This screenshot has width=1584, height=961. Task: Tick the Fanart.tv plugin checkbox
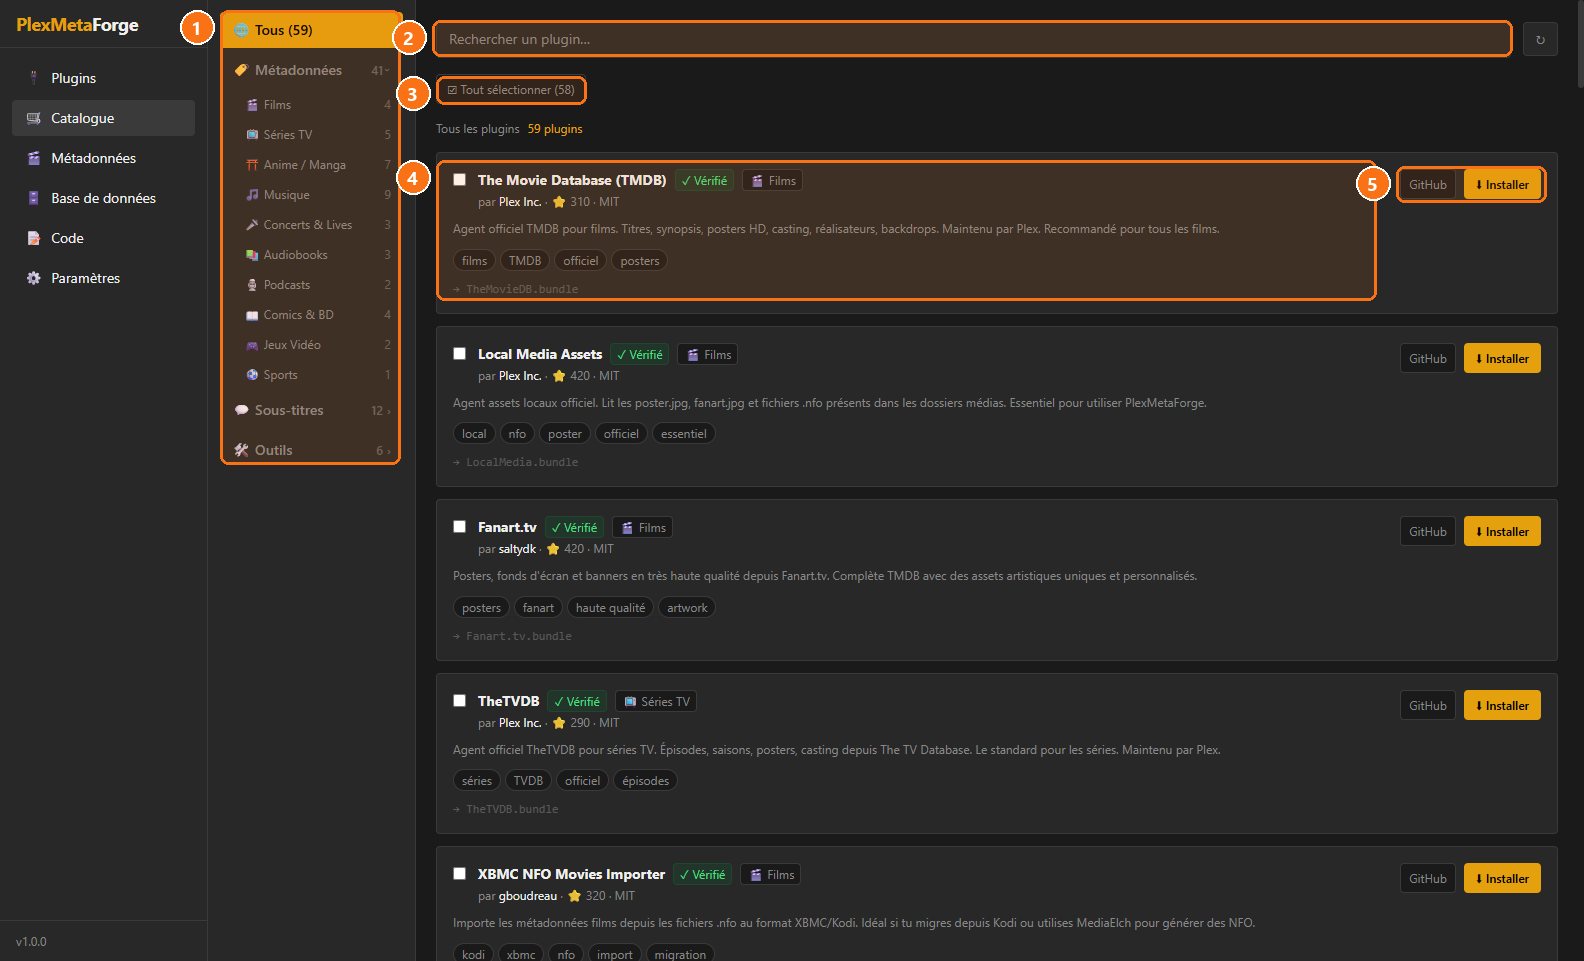pyautogui.click(x=460, y=527)
